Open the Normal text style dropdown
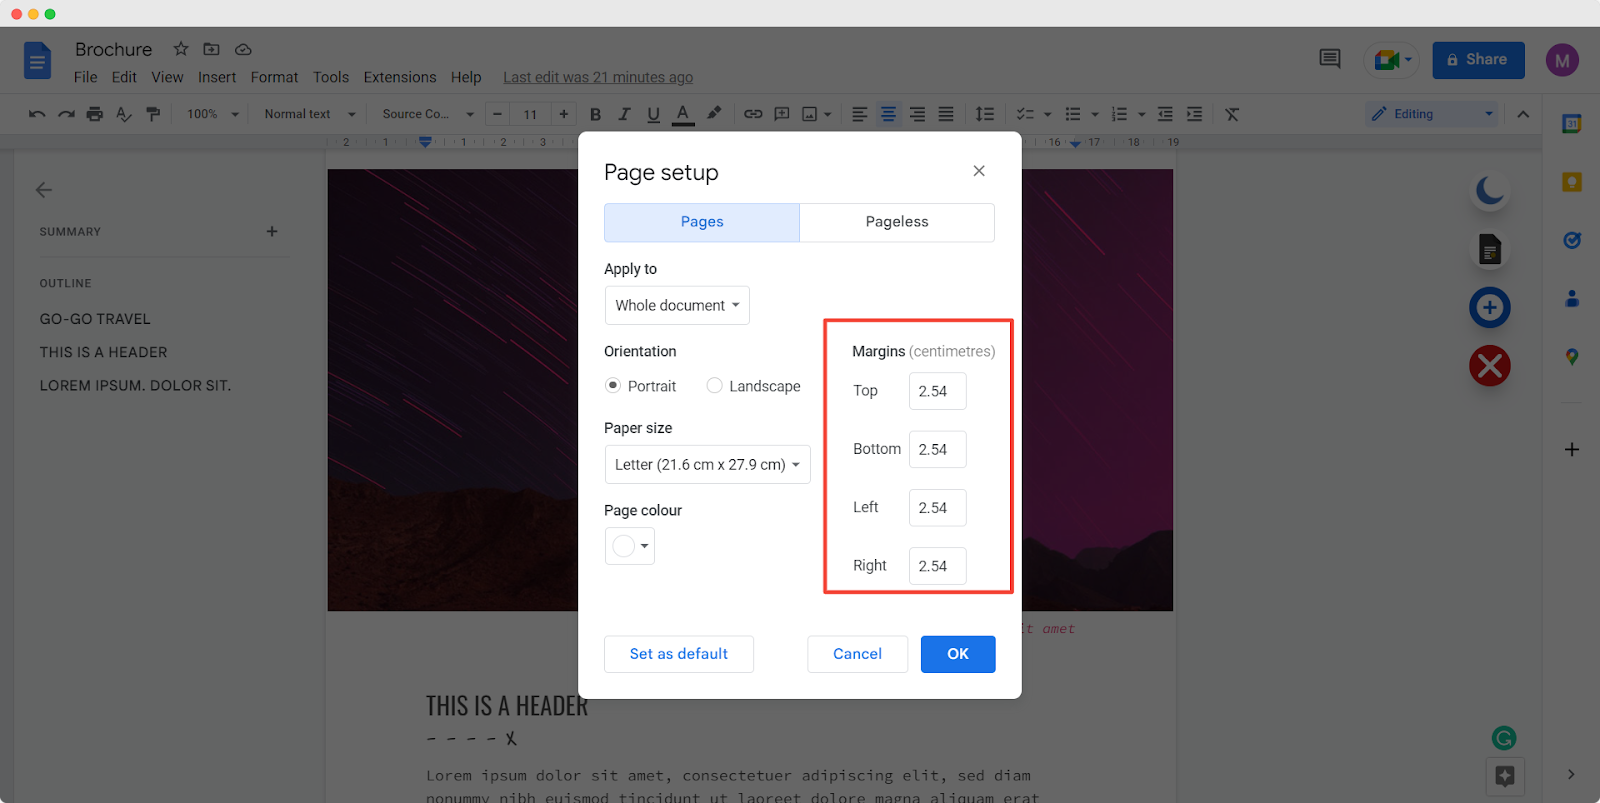Screen dimensions: 1600x803 click(309, 114)
